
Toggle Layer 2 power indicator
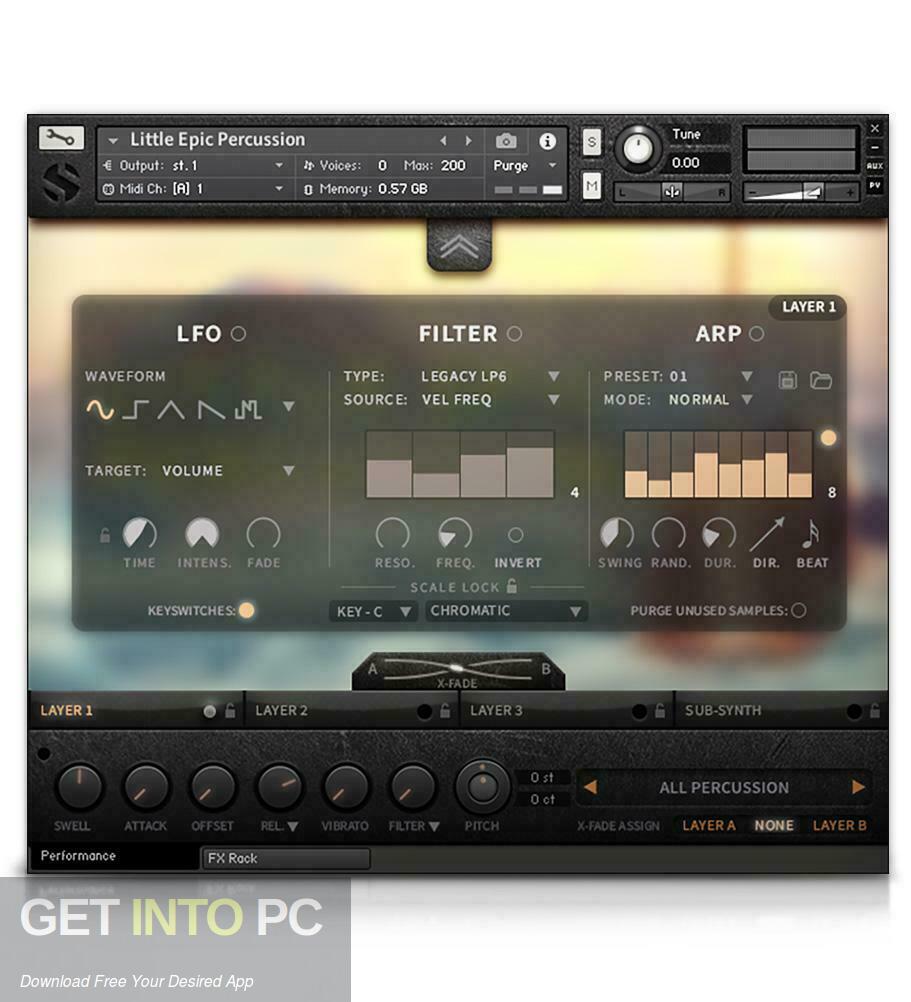(424, 711)
